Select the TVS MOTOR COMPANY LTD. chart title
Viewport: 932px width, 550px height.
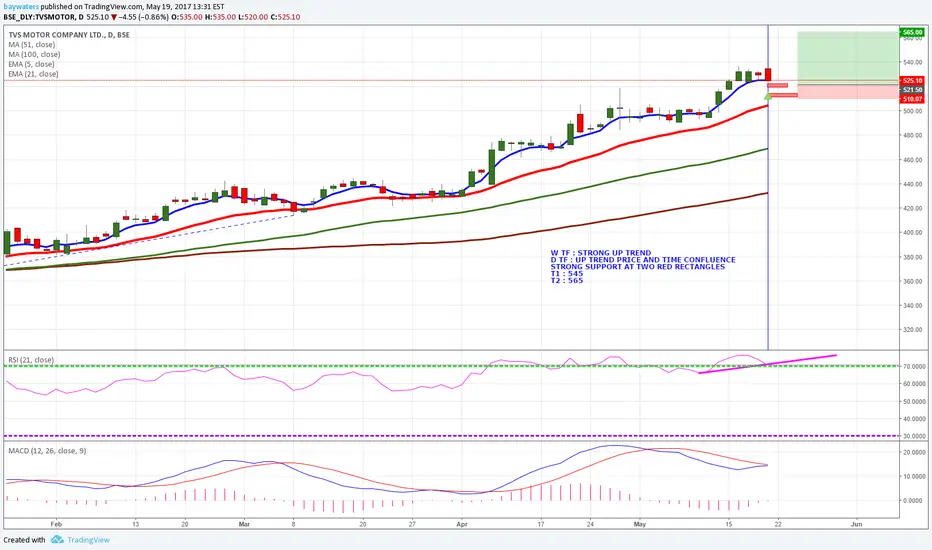click(69, 34)
